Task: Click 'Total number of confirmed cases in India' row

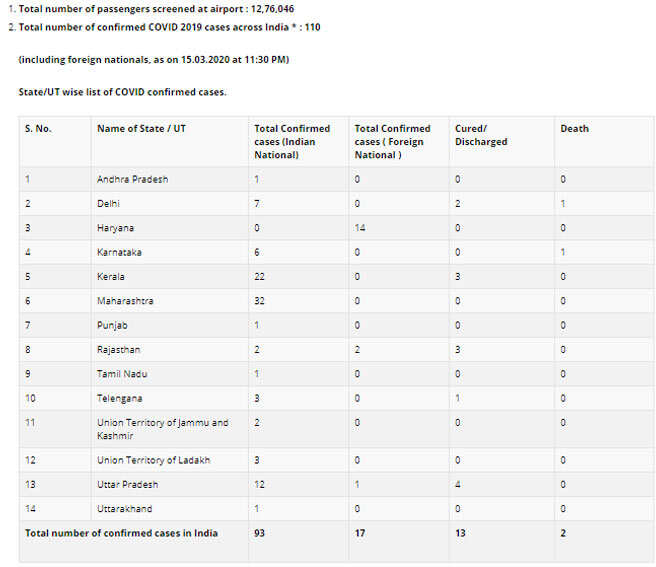Action: tap(336, 541)
